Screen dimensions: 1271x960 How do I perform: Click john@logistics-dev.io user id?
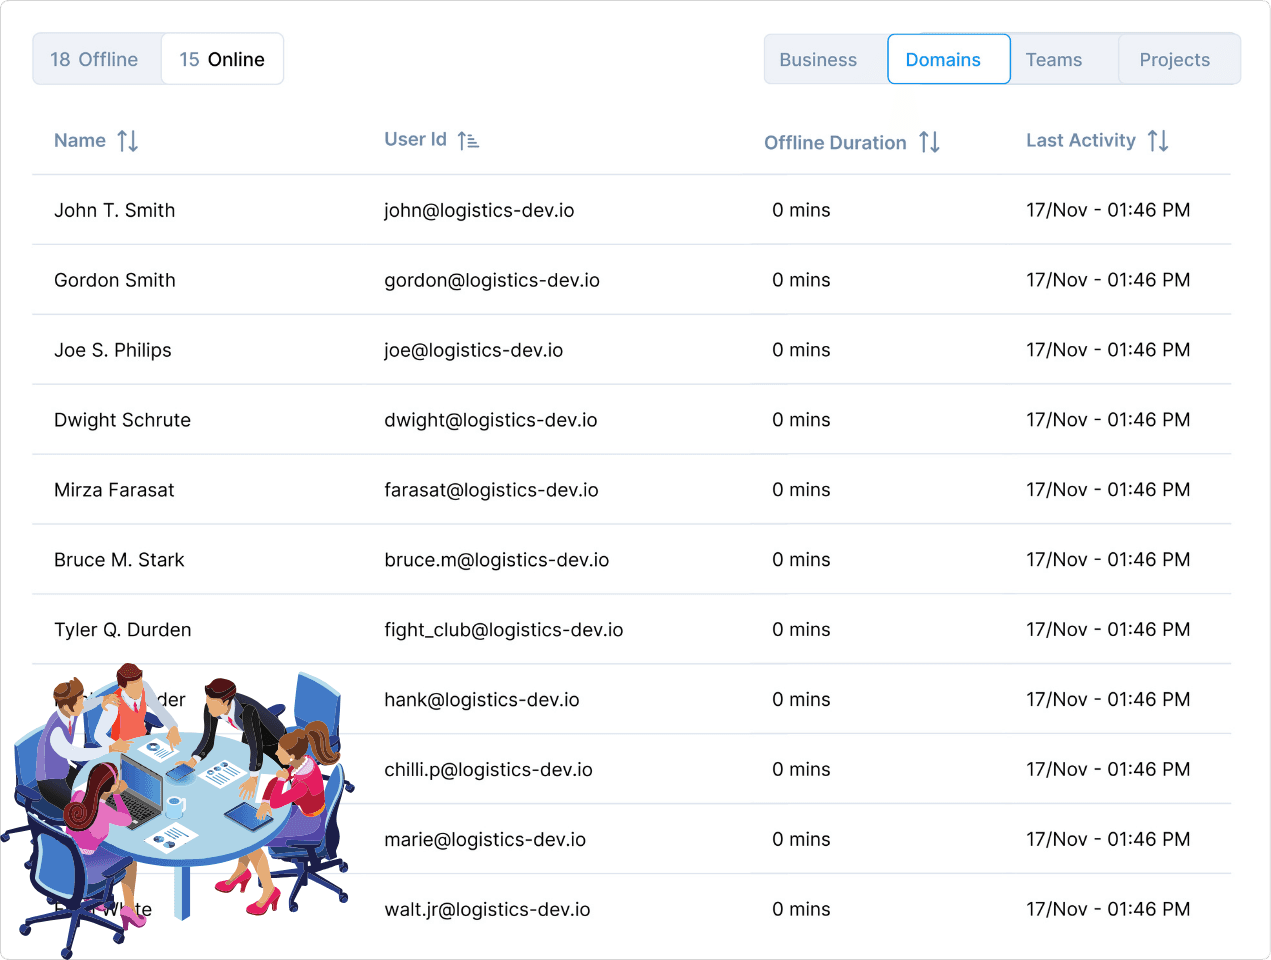479,210
